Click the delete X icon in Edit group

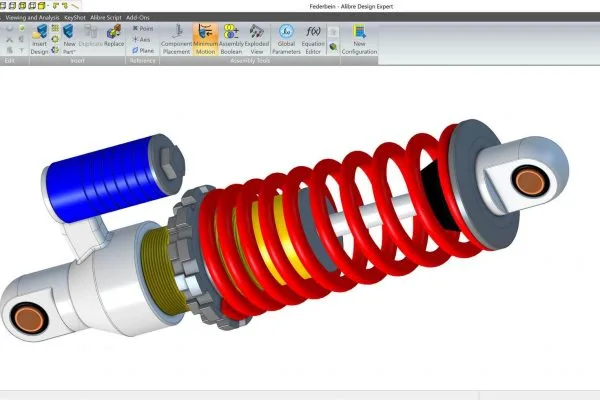10,39
